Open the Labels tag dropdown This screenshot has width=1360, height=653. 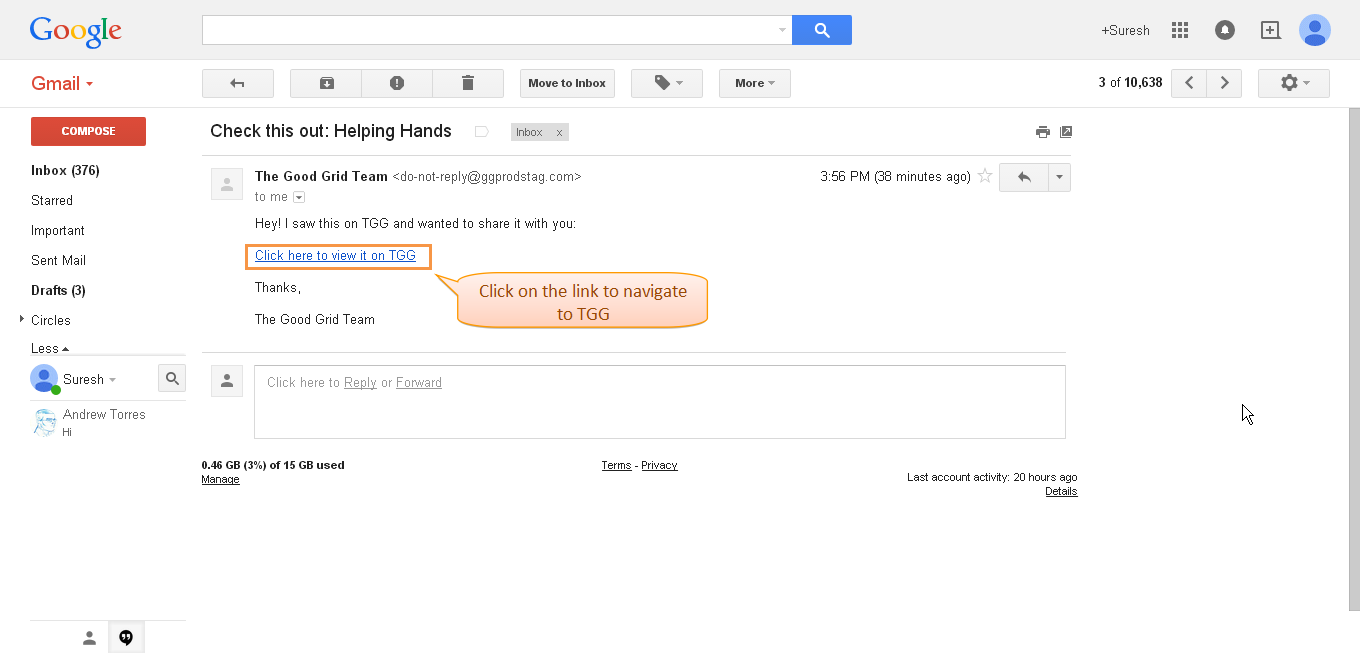click(x=667, y=83)
